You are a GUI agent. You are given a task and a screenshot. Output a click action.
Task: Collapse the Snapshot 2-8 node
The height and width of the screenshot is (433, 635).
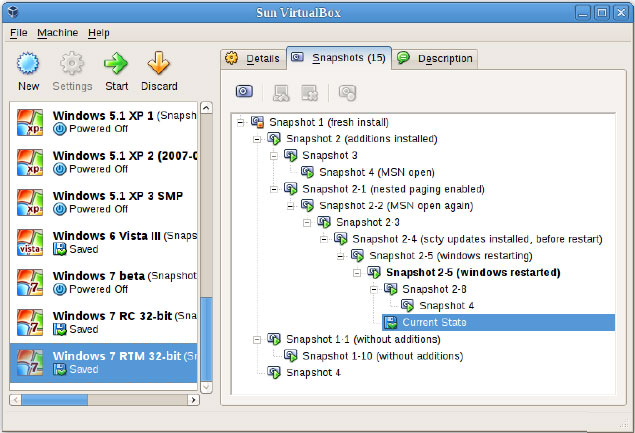[x=374, y=289]
